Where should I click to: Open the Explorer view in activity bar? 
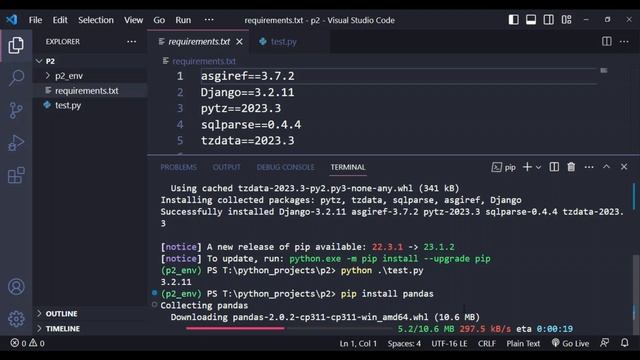[16, 45]
